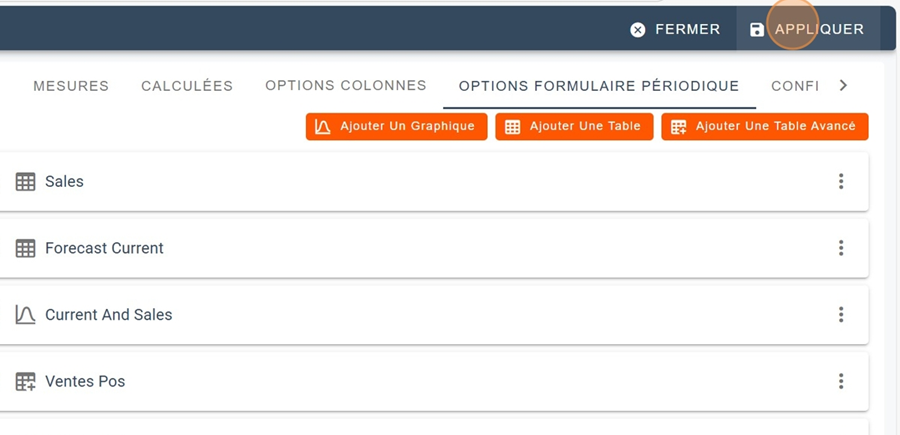Click the table icon beside Forecast Current
This screenshot has width=900, height=435.
pyautogui.click(x=25, y=248)
